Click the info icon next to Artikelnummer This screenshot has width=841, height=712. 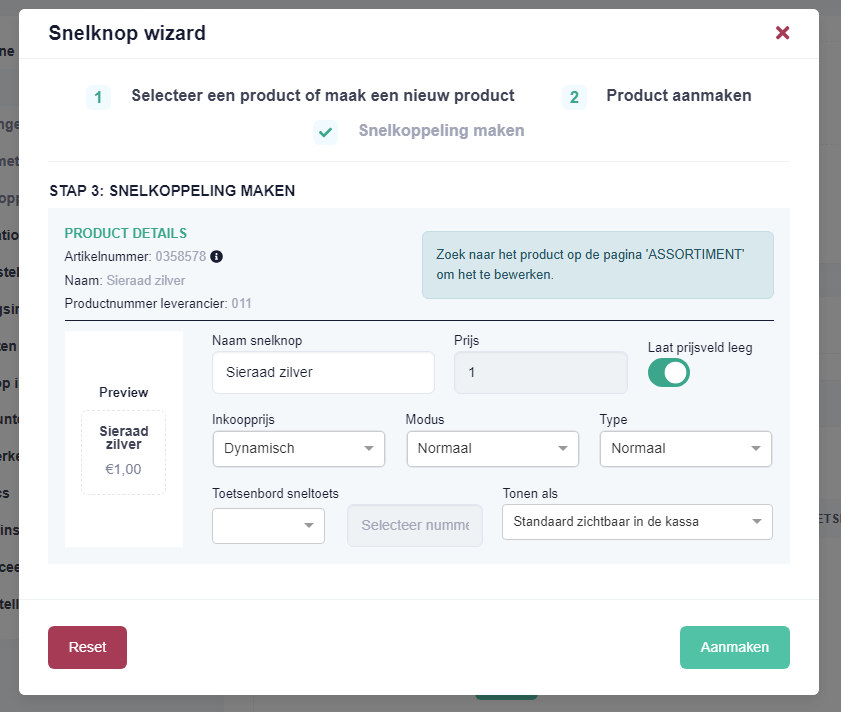coord(216,256)
